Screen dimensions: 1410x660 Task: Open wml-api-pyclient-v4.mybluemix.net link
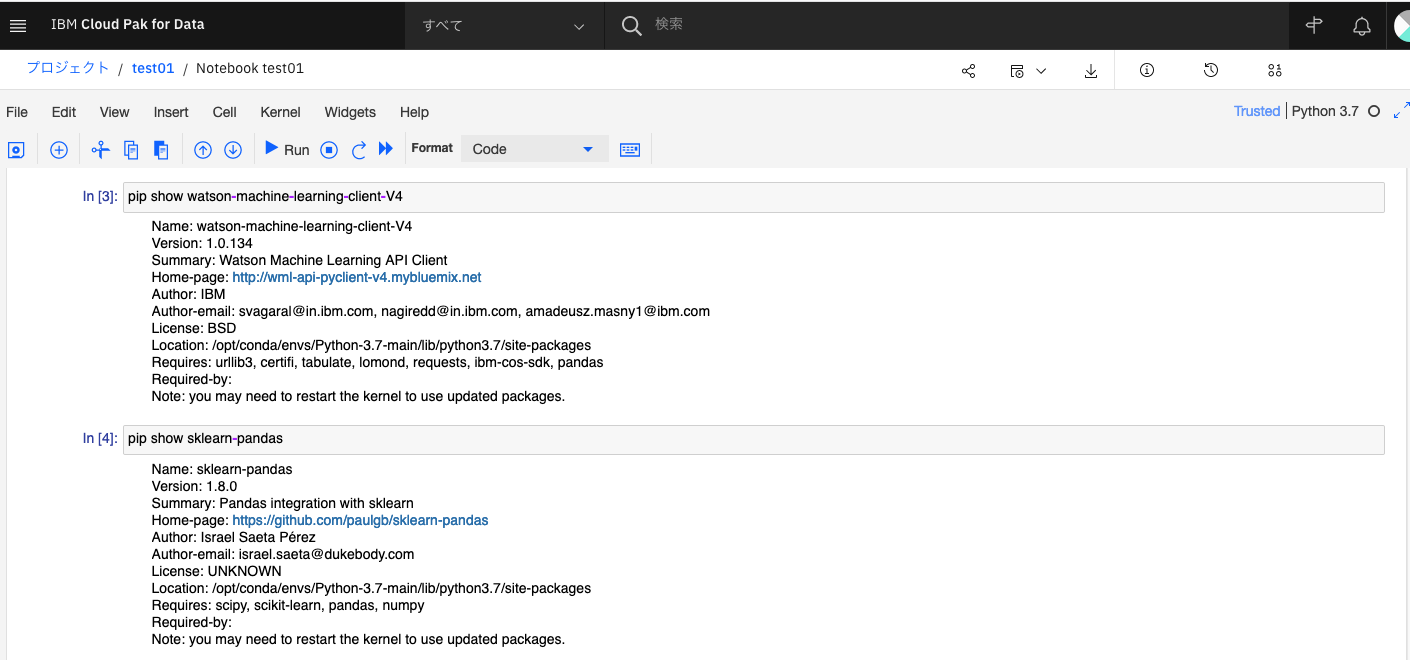[357, 277]
